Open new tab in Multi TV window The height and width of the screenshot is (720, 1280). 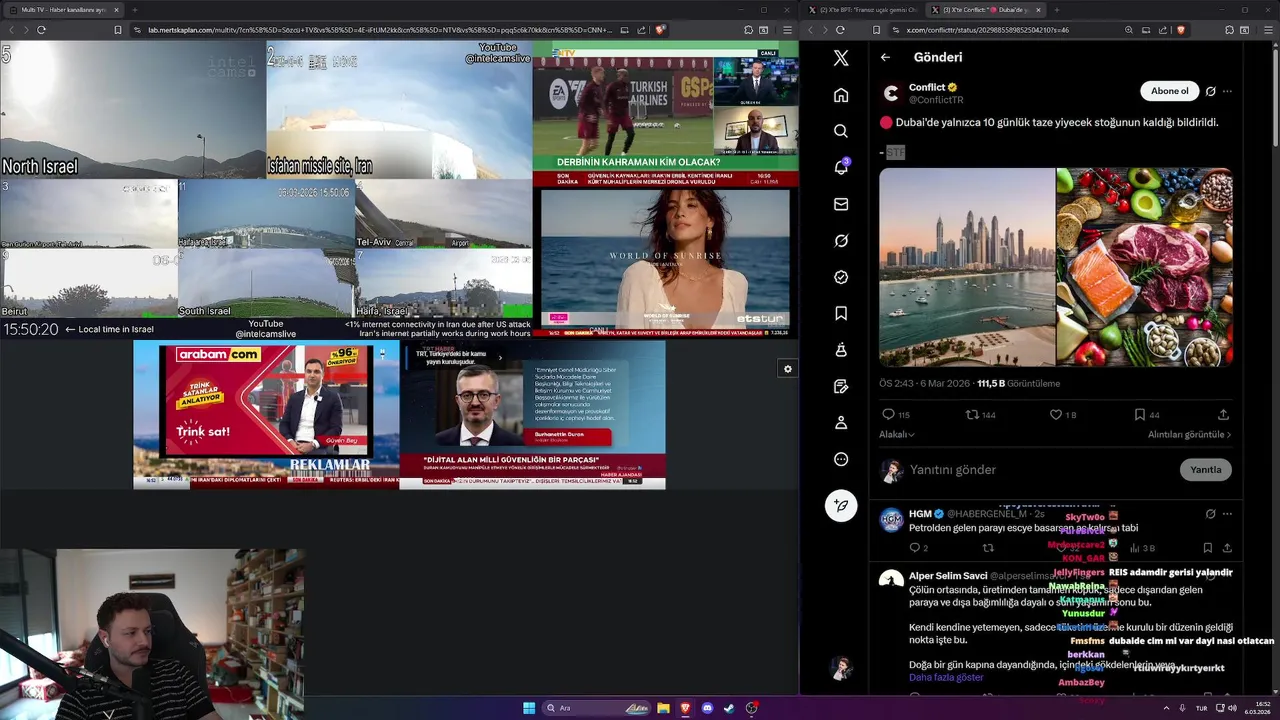[x=134, y=10]
